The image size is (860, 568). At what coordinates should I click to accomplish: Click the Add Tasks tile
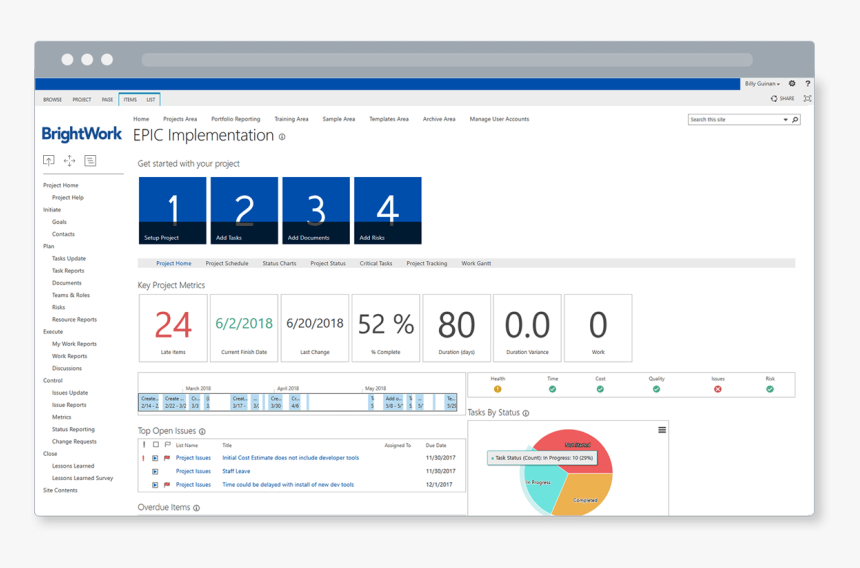pos(244,211)
